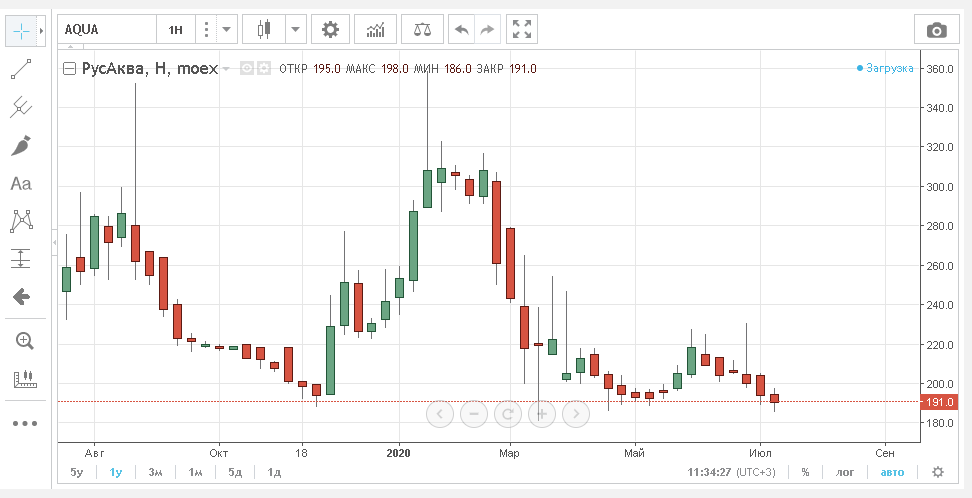Toggle percentage scale with % button
The width and height of the screenshot is (972, 498).
(805, 472)
